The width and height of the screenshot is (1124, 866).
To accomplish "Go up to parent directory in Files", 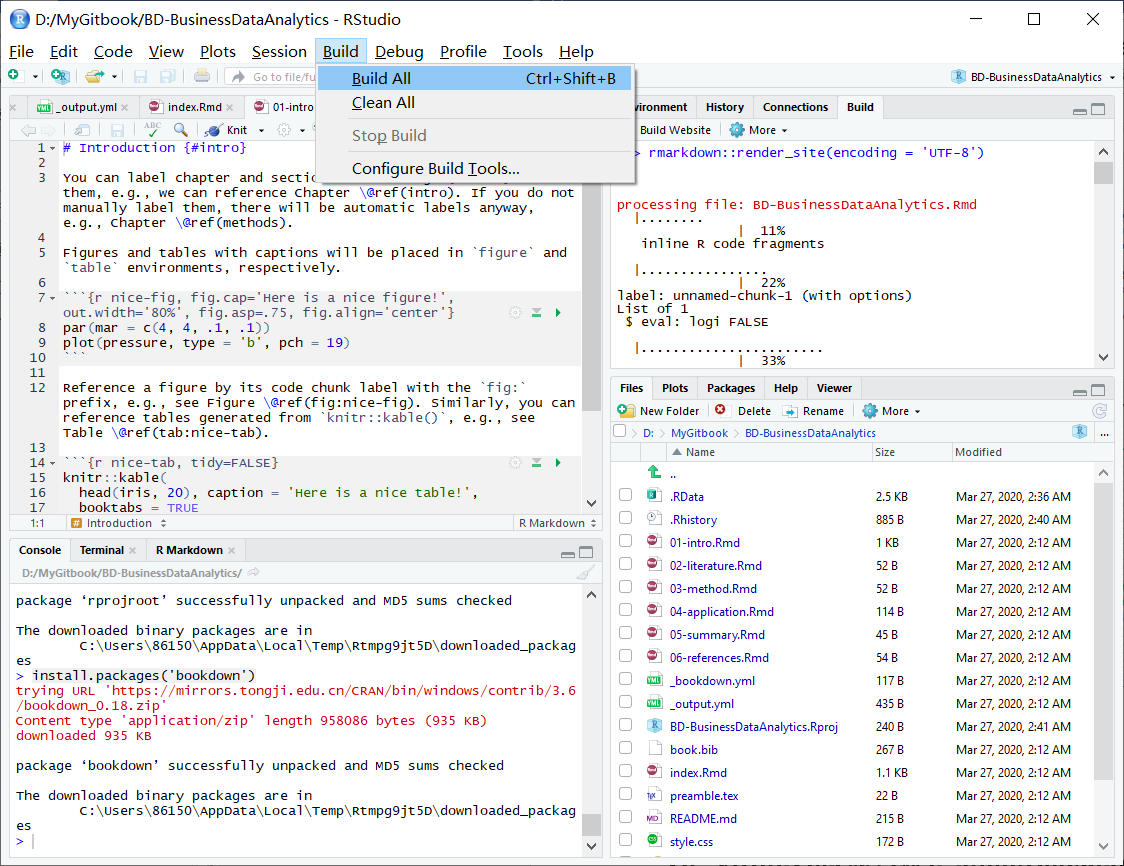I will click(654, 472).
